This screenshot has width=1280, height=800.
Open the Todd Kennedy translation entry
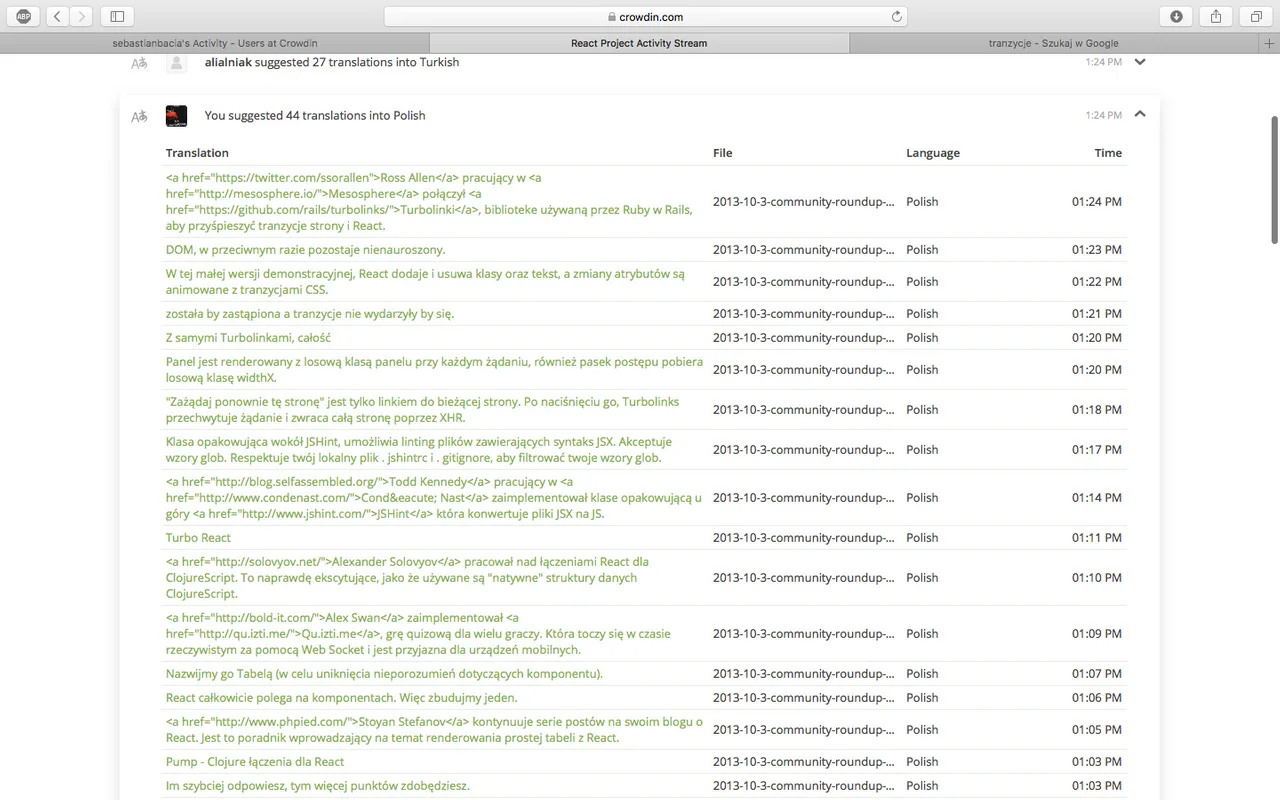click(x=434, y=498)
